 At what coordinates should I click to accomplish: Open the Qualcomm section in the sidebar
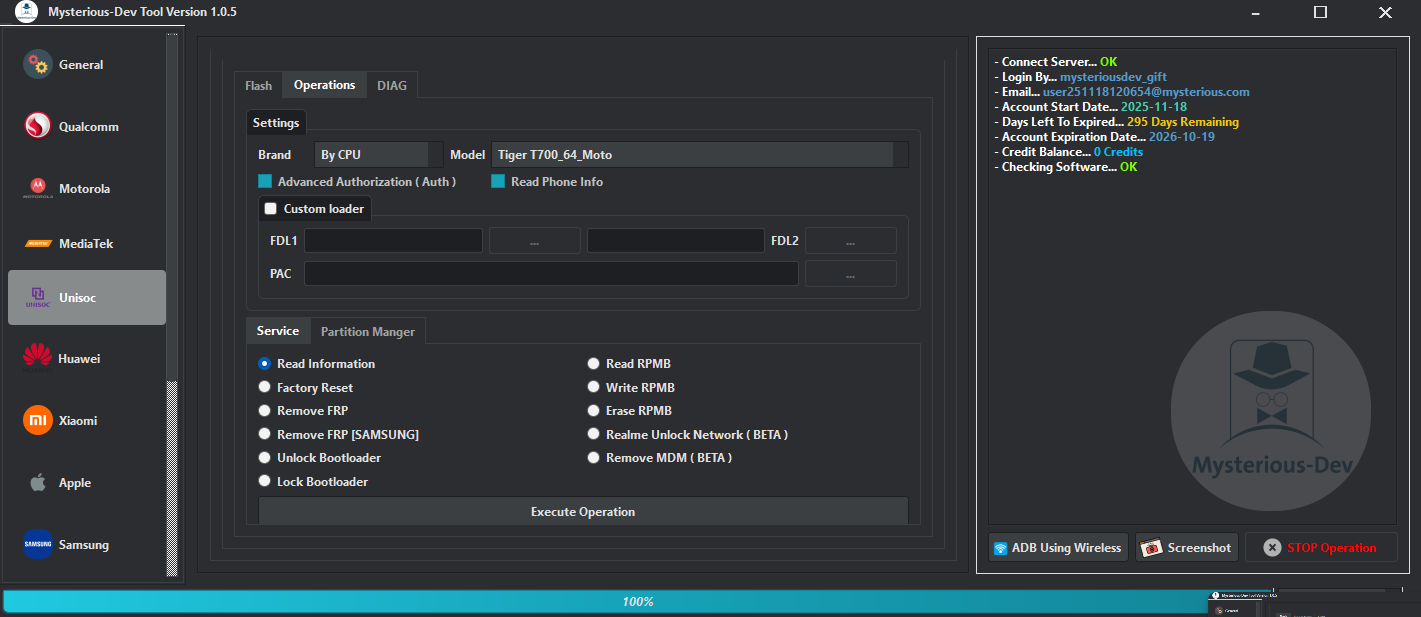tap(87, 126)
